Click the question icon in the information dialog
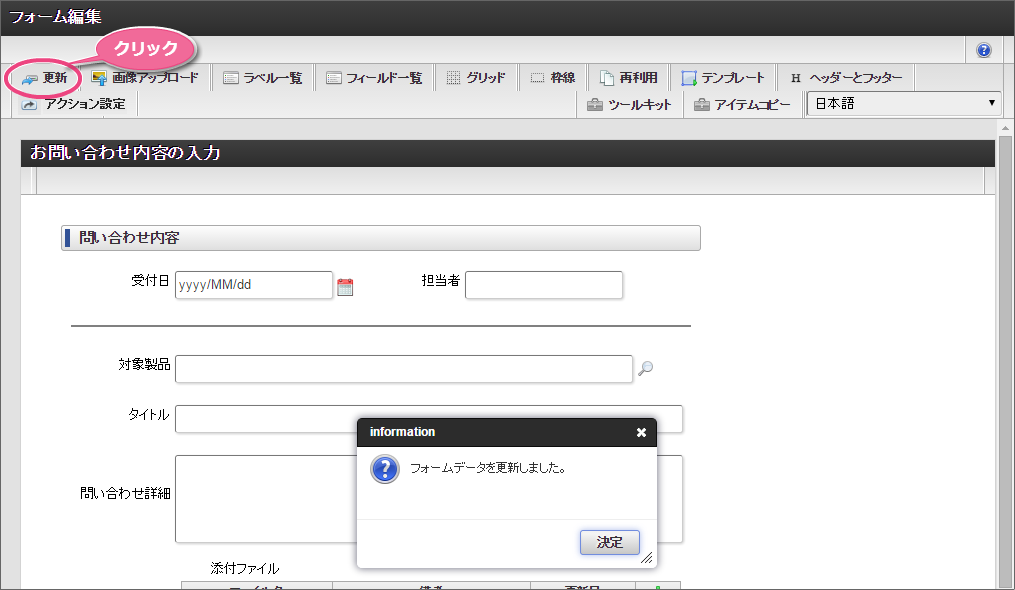 [x=385, y=470]
